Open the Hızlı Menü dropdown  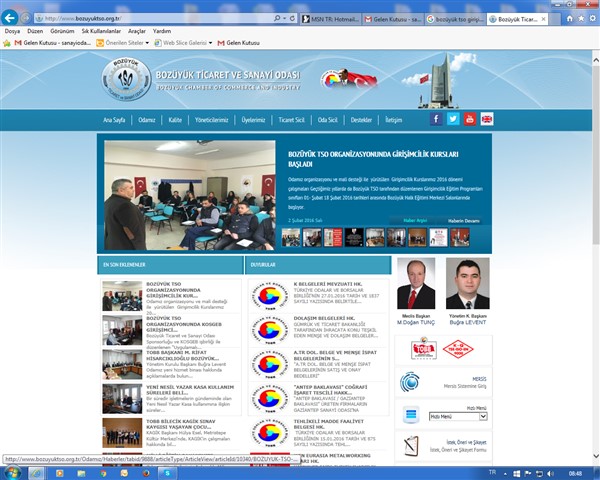(458, 416)
